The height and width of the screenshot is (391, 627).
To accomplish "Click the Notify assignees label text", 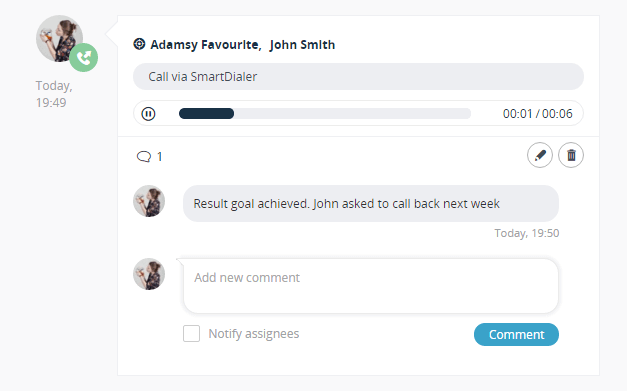I will (x=254, y=334).
